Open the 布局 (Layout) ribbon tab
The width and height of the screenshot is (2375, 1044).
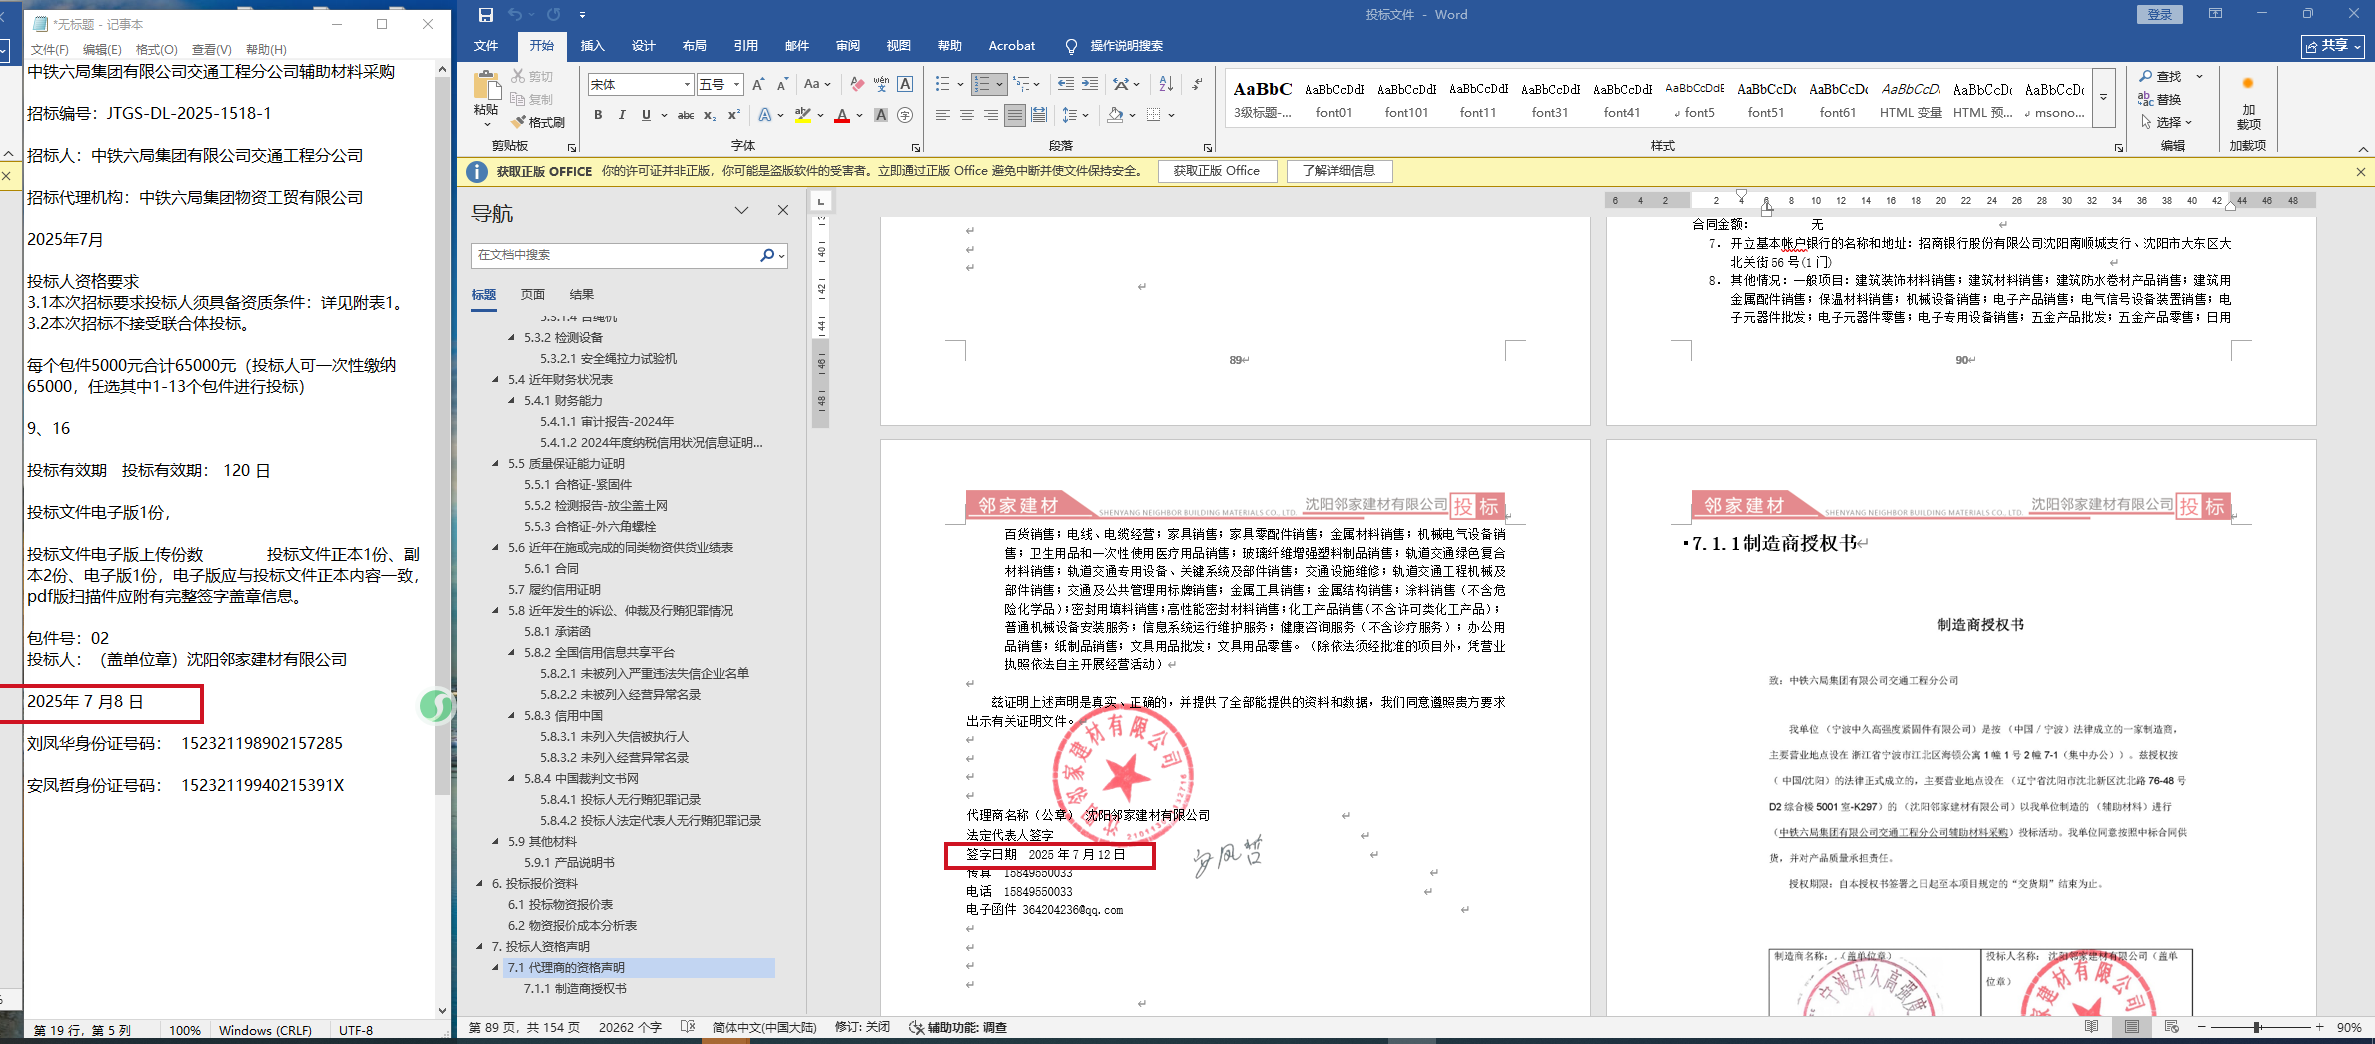pyautogui.click(x=695, y=46)
